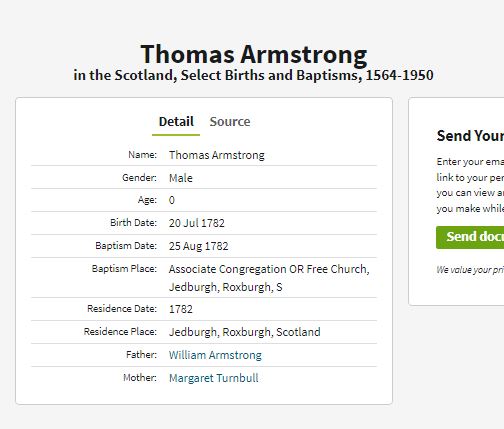The height and width of the screenshot is (429, 504).
Task: Click the Enter your email description text
Action: coord(470,185)
